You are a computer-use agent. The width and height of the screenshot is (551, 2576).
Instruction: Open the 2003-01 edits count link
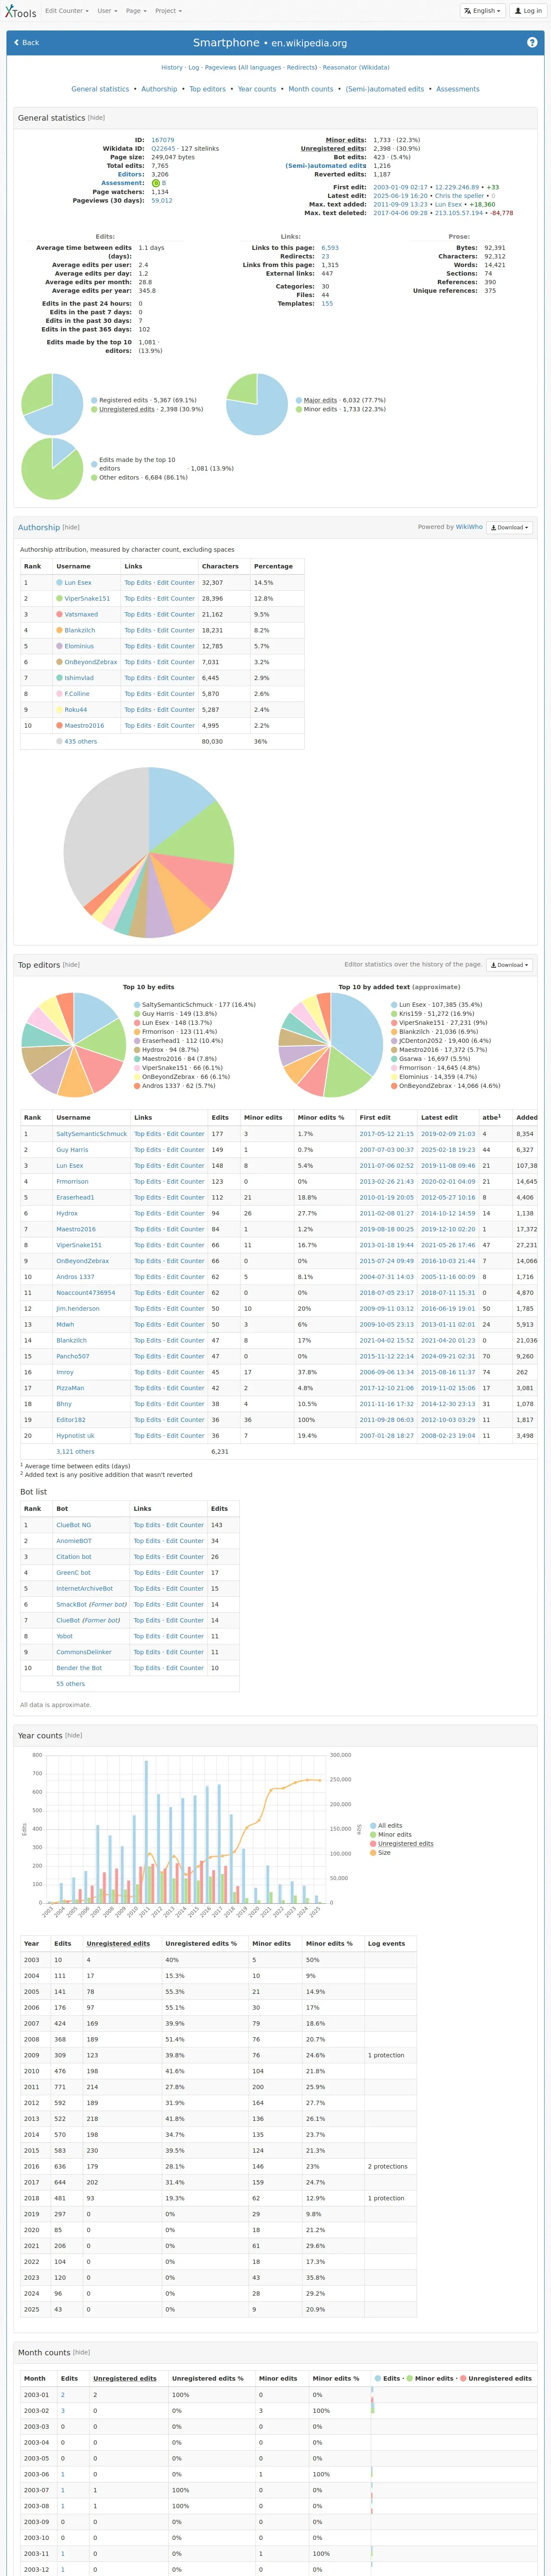click(63, 2394)
